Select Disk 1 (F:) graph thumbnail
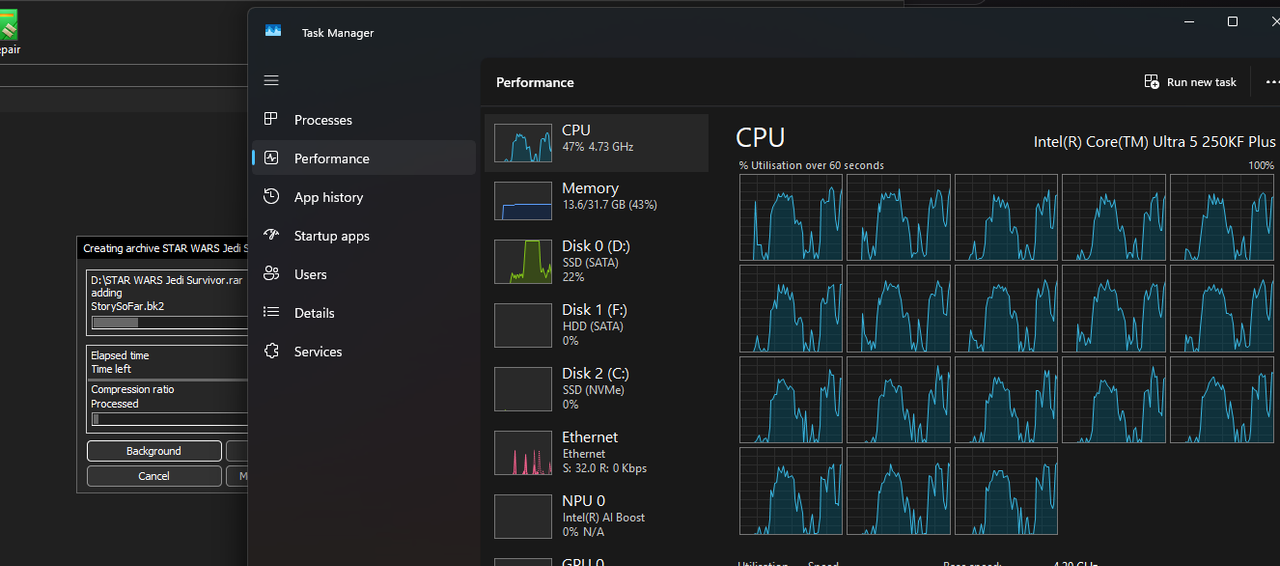This screenshot has width=1280, height=566. point(523,325)
